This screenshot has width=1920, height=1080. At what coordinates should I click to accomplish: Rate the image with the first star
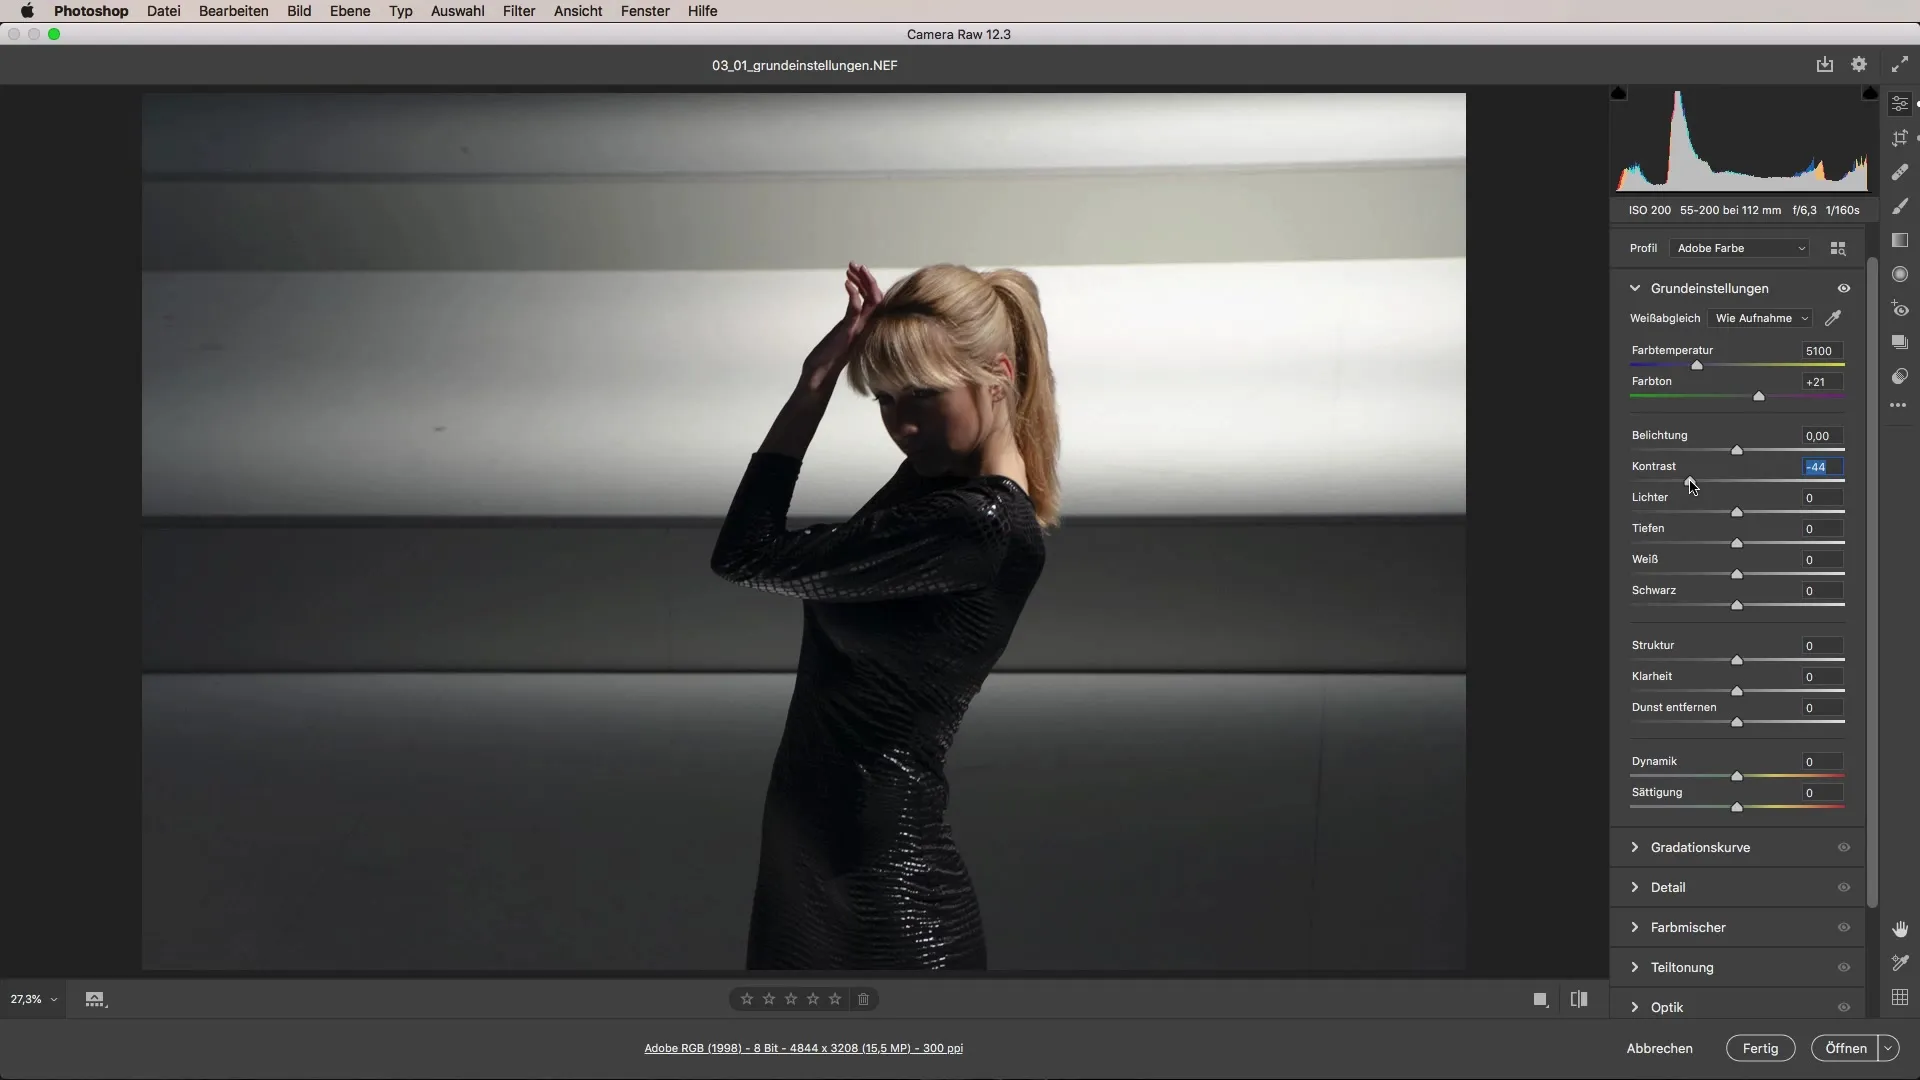[747, 999]
